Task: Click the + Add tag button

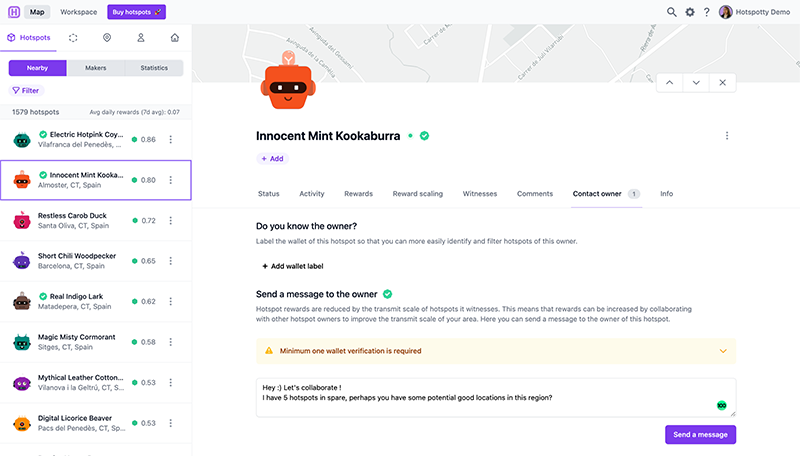Action: tap(272, 159)
